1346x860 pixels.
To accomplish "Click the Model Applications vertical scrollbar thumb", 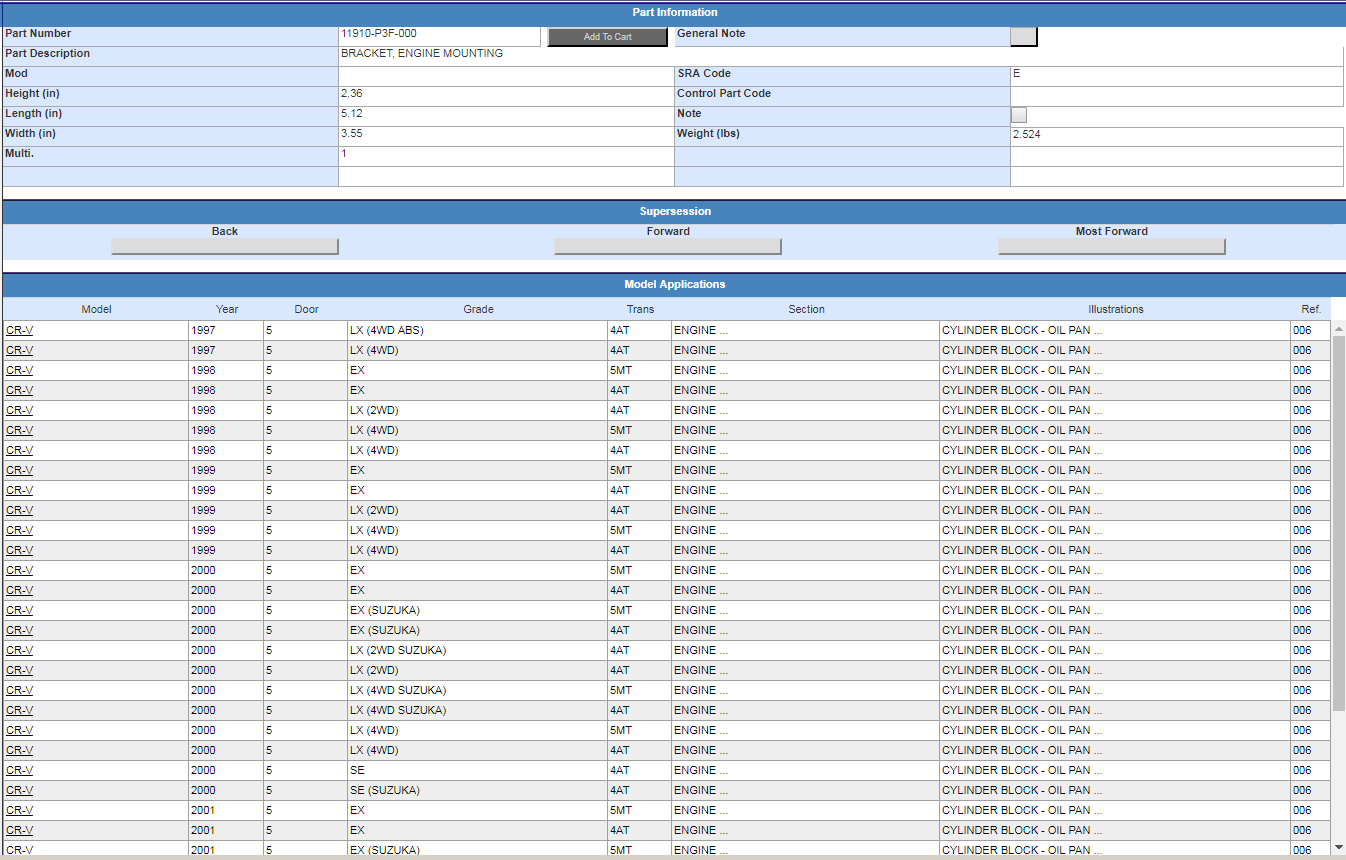I will (1339, 520).
